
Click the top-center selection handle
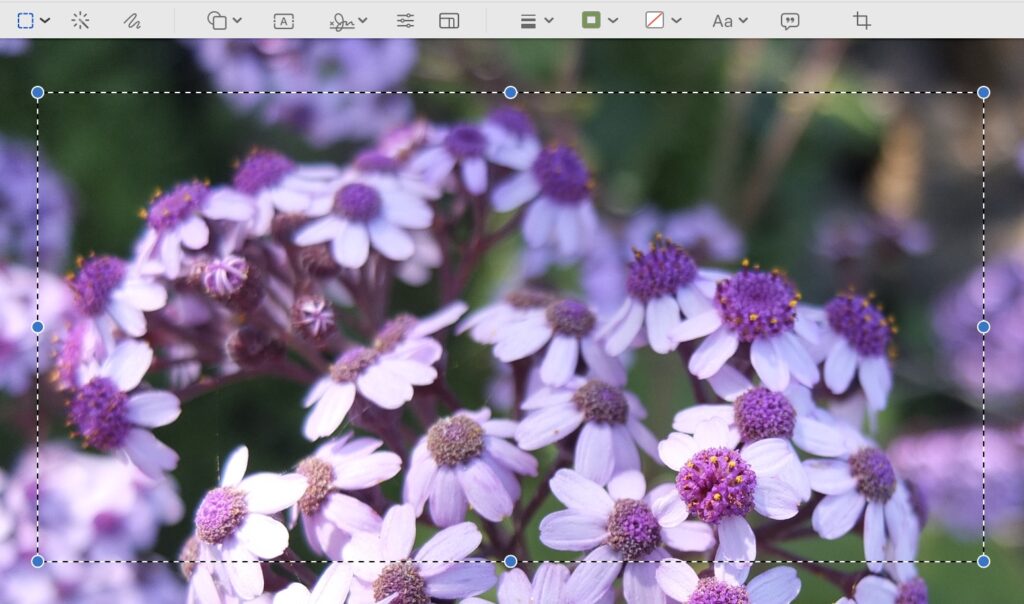coord(511,93)
